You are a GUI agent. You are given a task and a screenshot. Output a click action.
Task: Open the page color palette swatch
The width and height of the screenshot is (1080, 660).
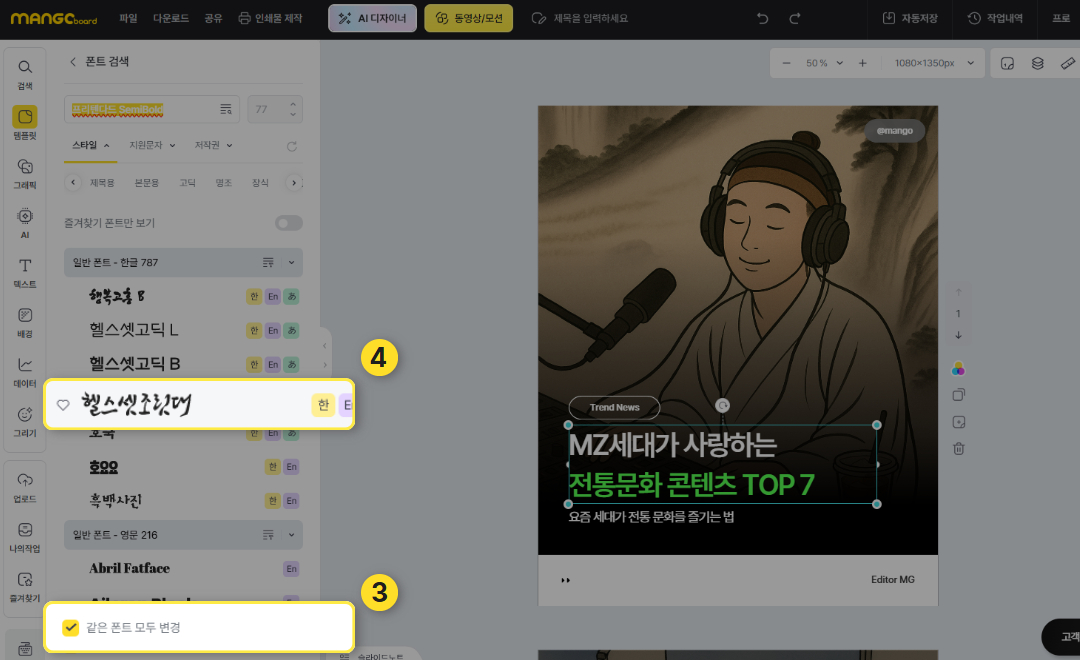(x=958, y=369)
